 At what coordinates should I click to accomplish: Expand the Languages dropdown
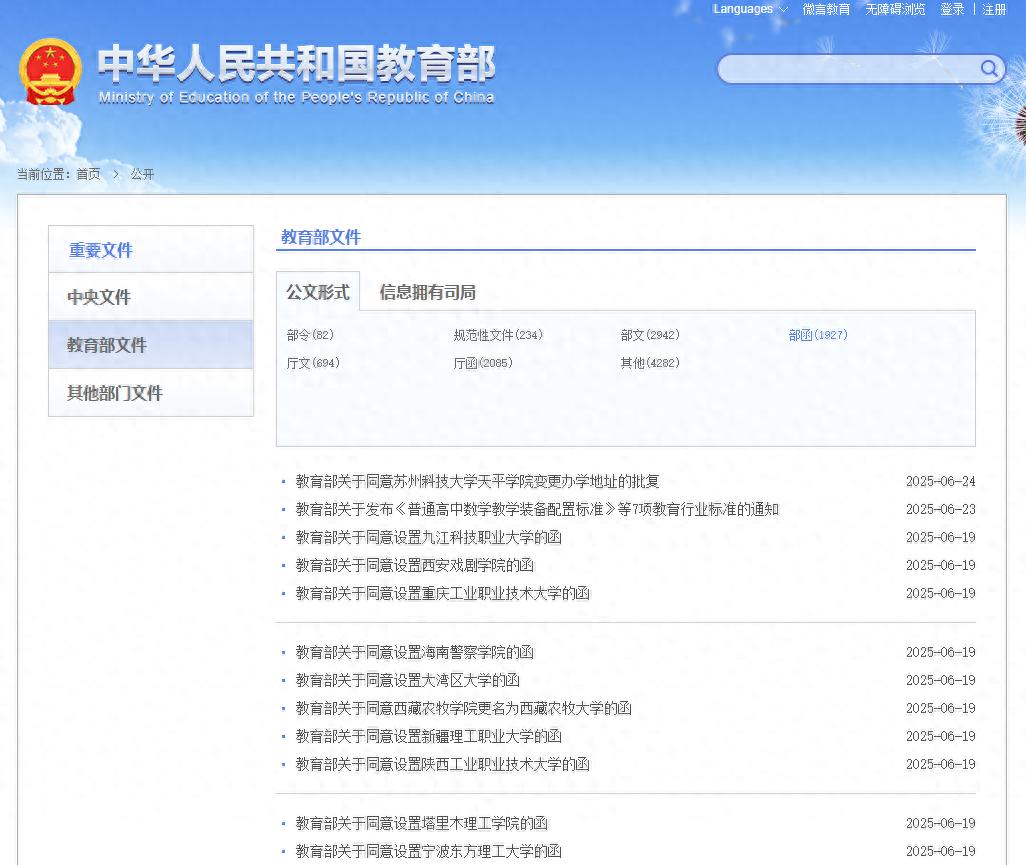point(750,9)
